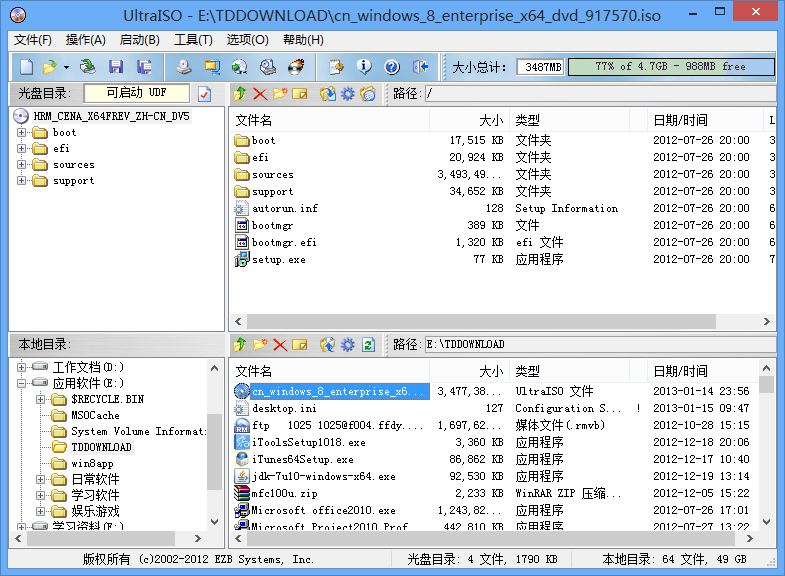The image size is (785, 576).
Task: Click the disc panel 路径 field showing /
Action: [x=600, y=94]
